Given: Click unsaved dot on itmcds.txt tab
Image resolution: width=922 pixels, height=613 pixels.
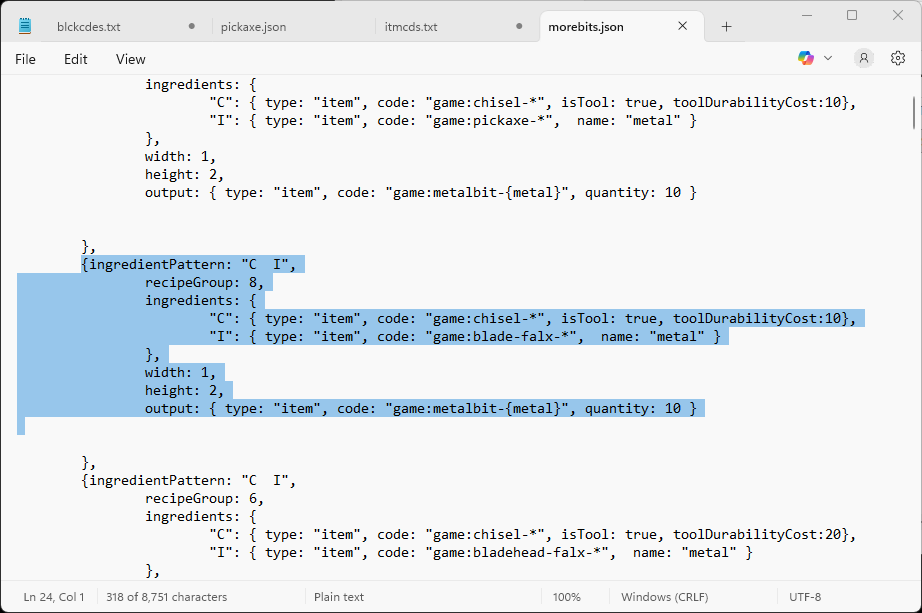Looking at the screenshot, I should pyautogui.click(x=519, y=27).
